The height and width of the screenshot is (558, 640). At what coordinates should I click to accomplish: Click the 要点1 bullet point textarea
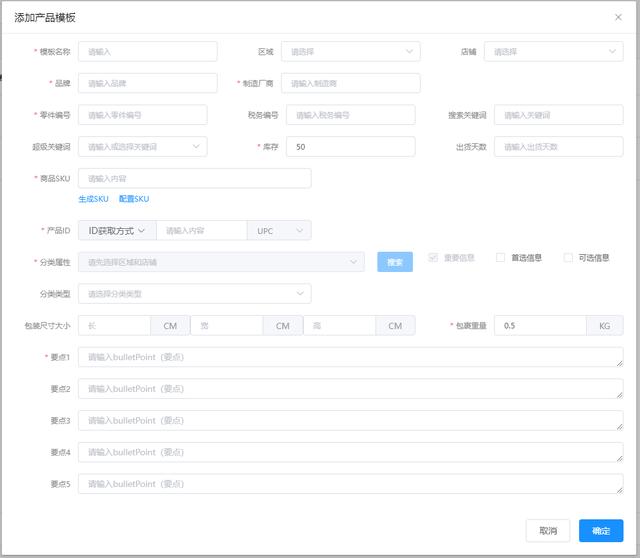coord(350,357)
